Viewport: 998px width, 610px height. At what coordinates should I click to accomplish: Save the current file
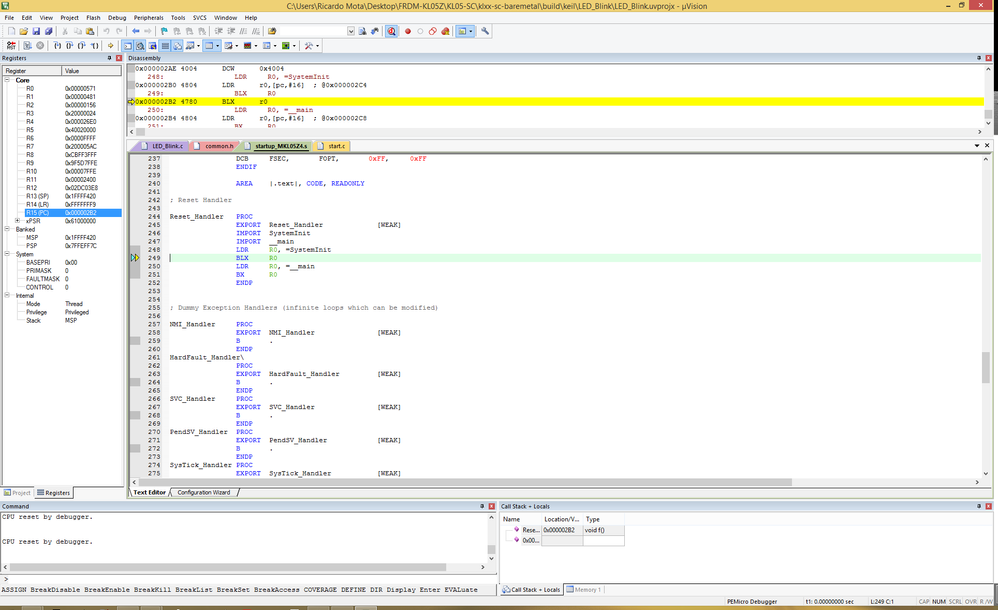point(36,31)
